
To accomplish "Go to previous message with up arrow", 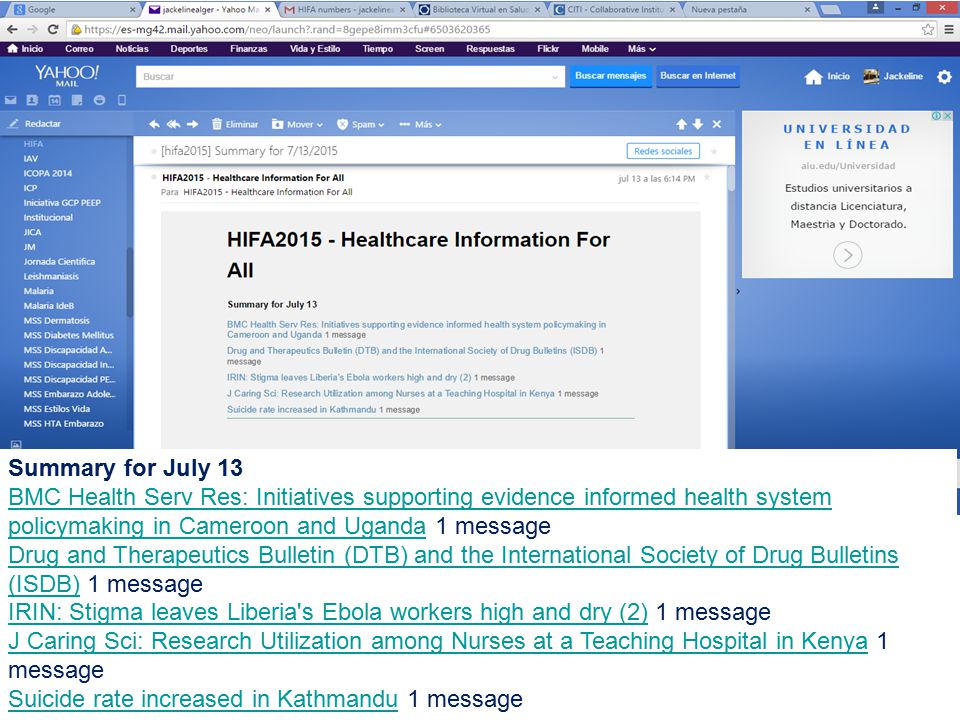I will [681, 124].
